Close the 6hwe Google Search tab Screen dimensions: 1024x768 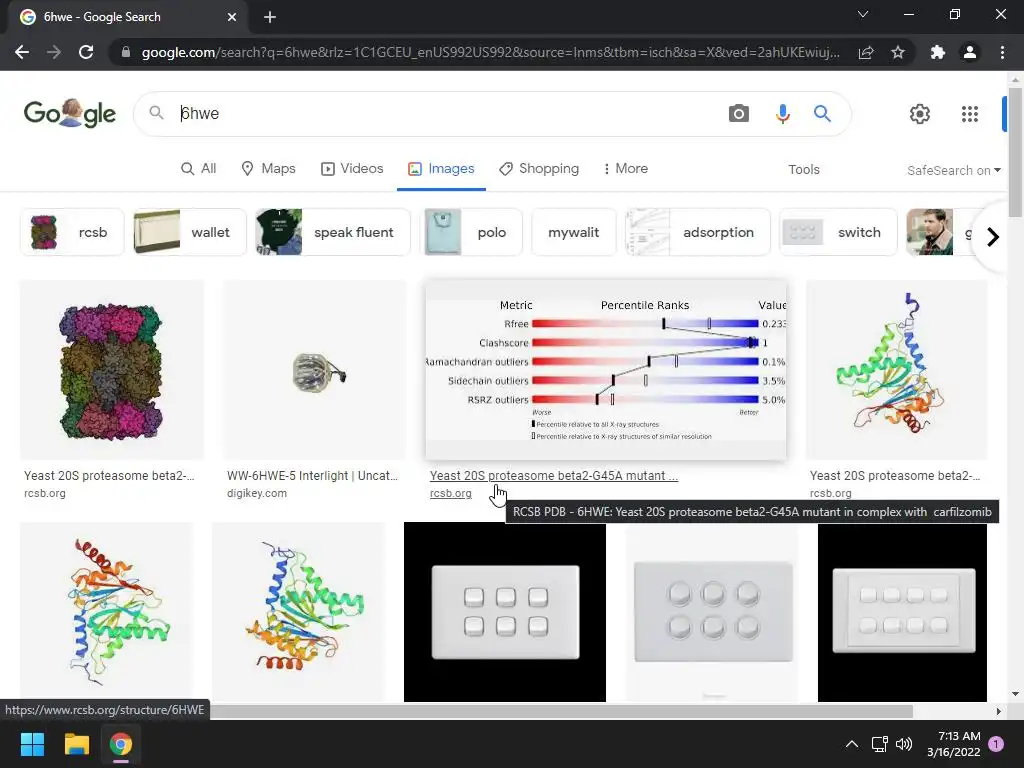click(232, 17)
